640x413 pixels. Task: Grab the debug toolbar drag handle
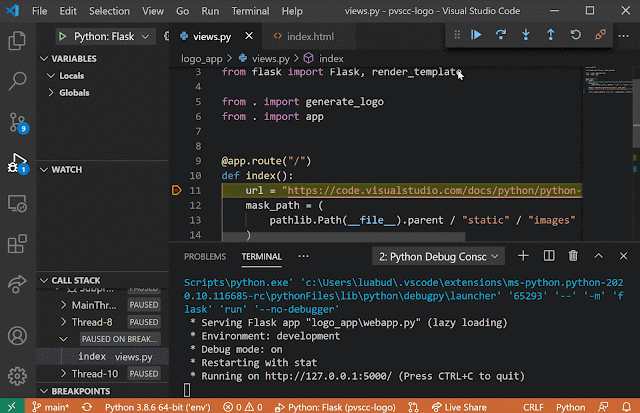pos(457,35)
